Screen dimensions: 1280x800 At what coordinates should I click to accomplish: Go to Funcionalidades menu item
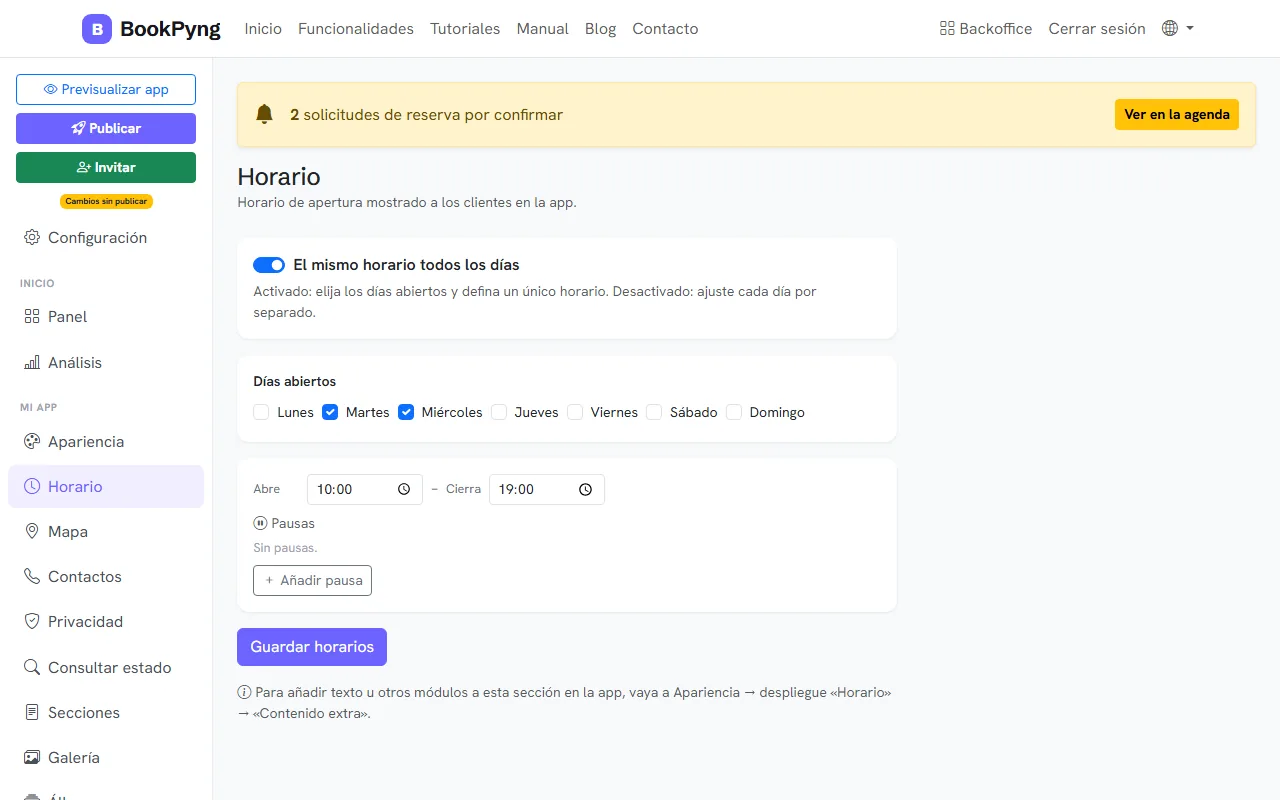tap(356, 29)
